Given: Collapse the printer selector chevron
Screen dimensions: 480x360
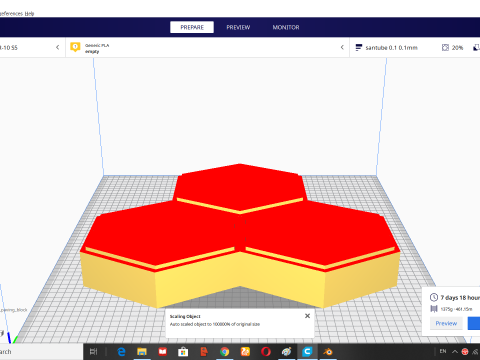Looking at the screenshot, I should 57,47.
